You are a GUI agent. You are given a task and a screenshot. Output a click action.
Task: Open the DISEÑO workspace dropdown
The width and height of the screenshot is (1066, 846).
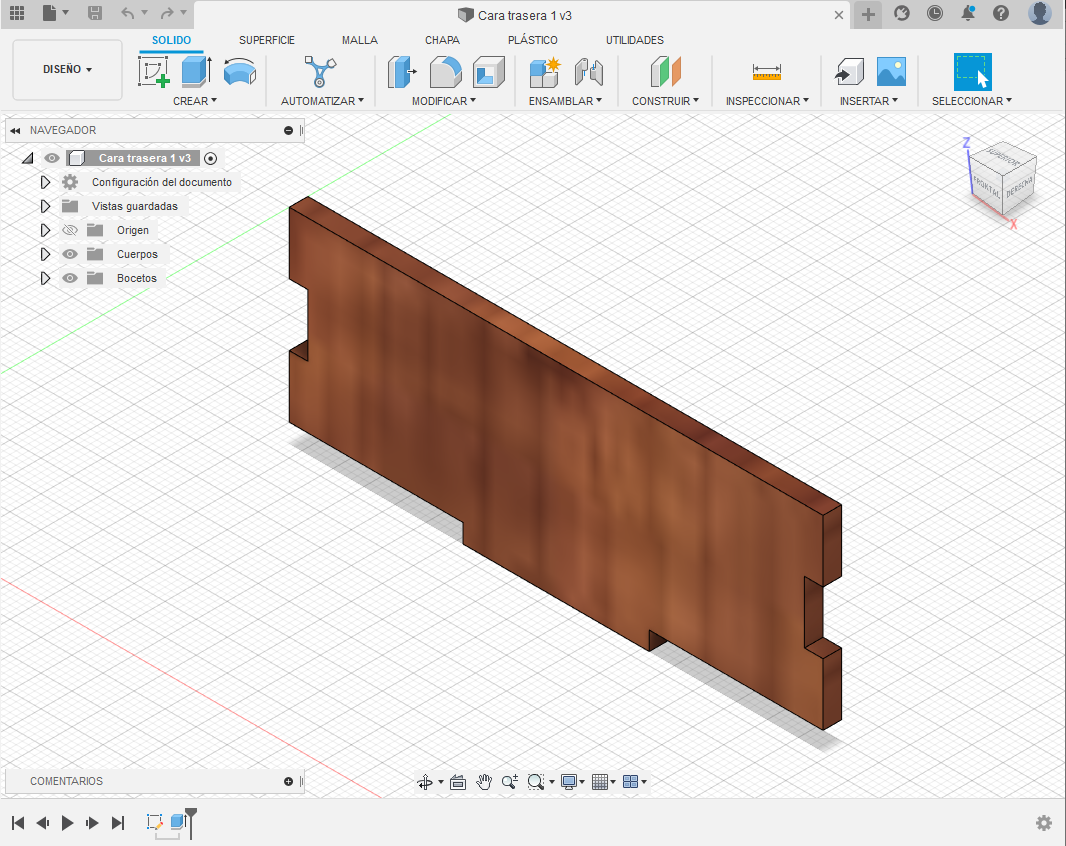(67, 70)
